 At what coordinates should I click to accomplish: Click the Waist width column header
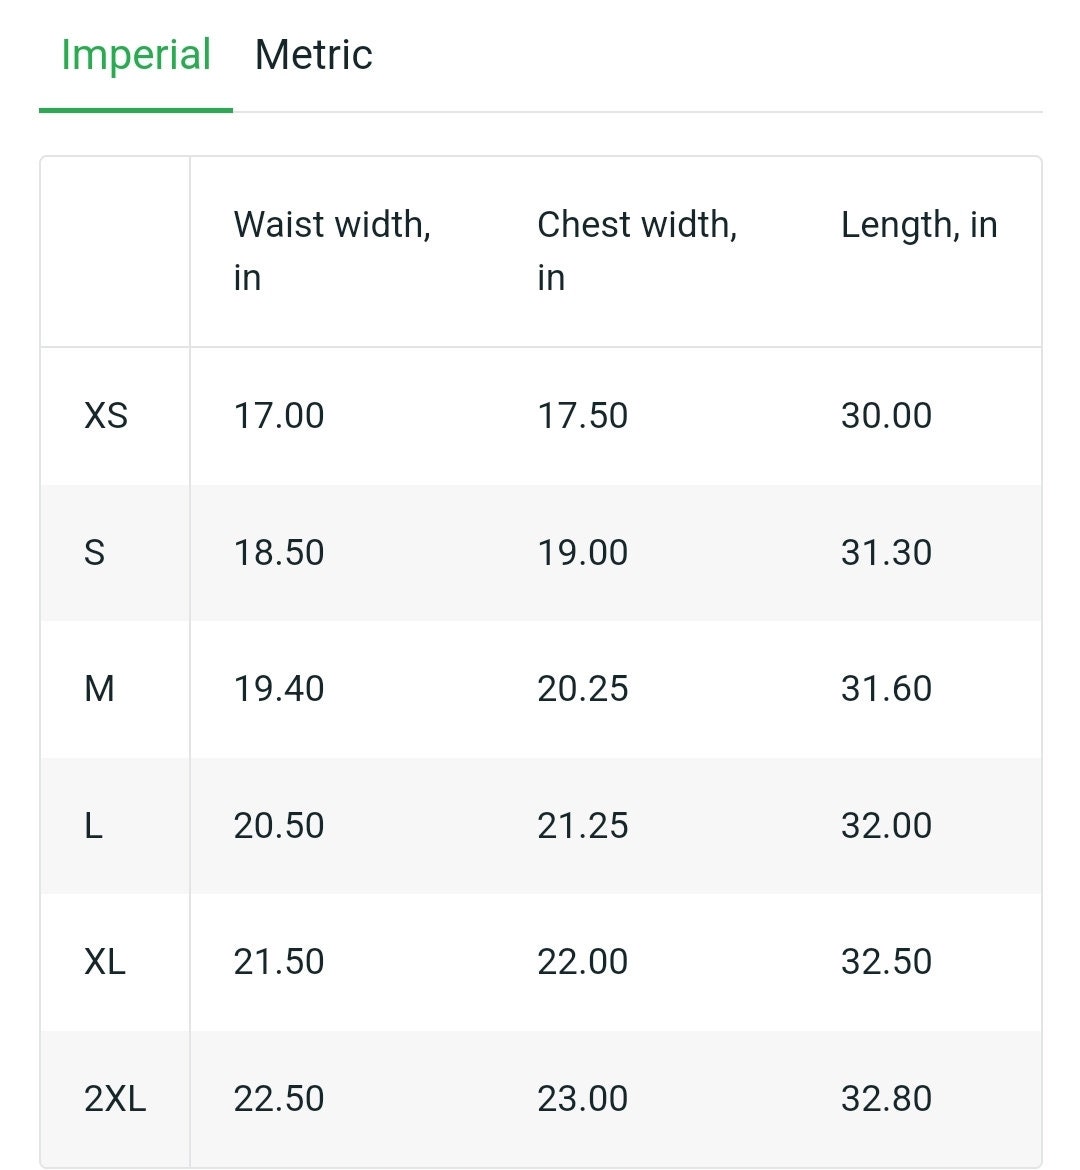click(332, 251)
